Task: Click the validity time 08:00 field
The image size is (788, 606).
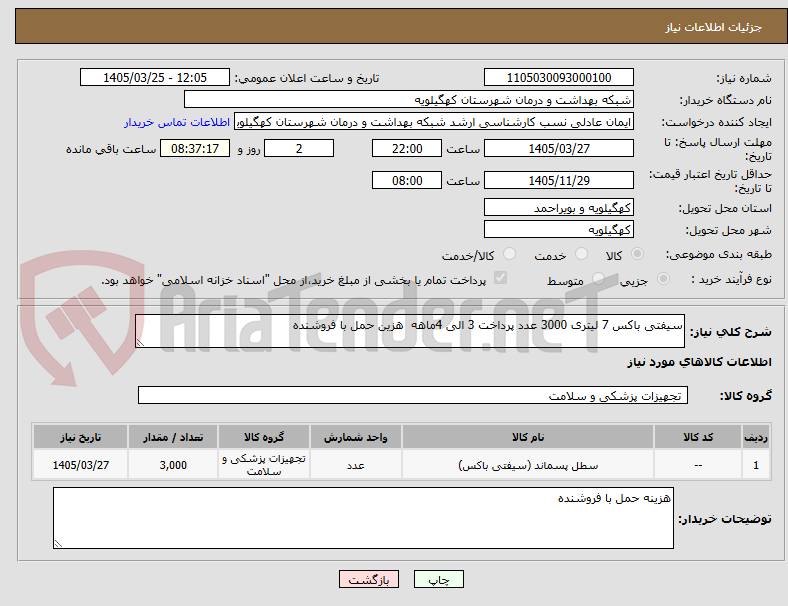Action: click(x=407, y=180)
